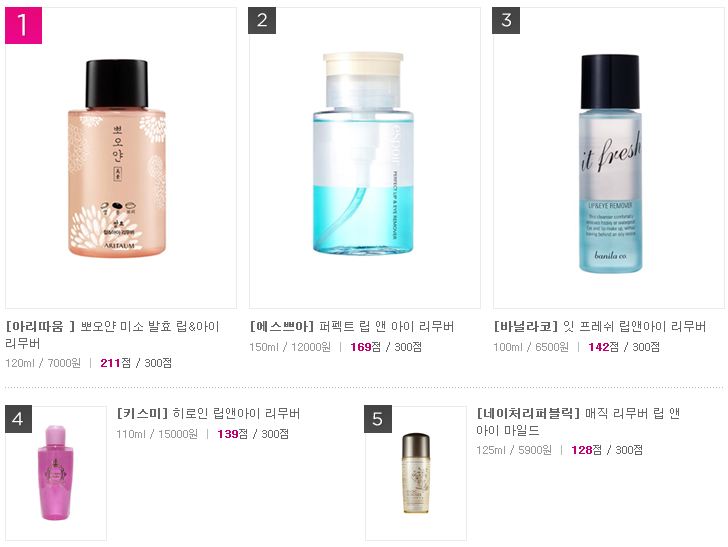Click the gray rank 5 badge
This screenshot has width=728, height=547.
pyautogui.click(x=378, y=419)
